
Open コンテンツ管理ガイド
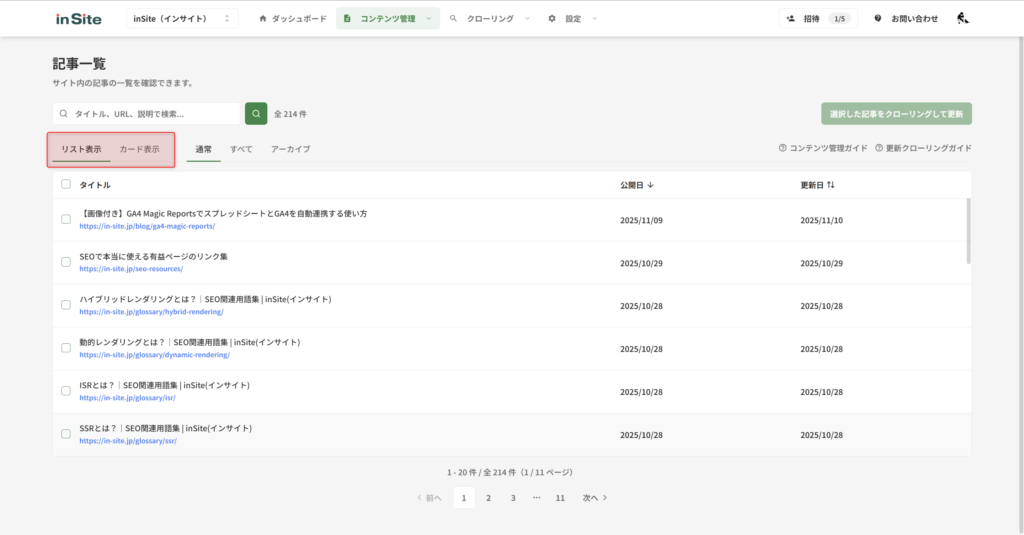click(x=823, y=148)
